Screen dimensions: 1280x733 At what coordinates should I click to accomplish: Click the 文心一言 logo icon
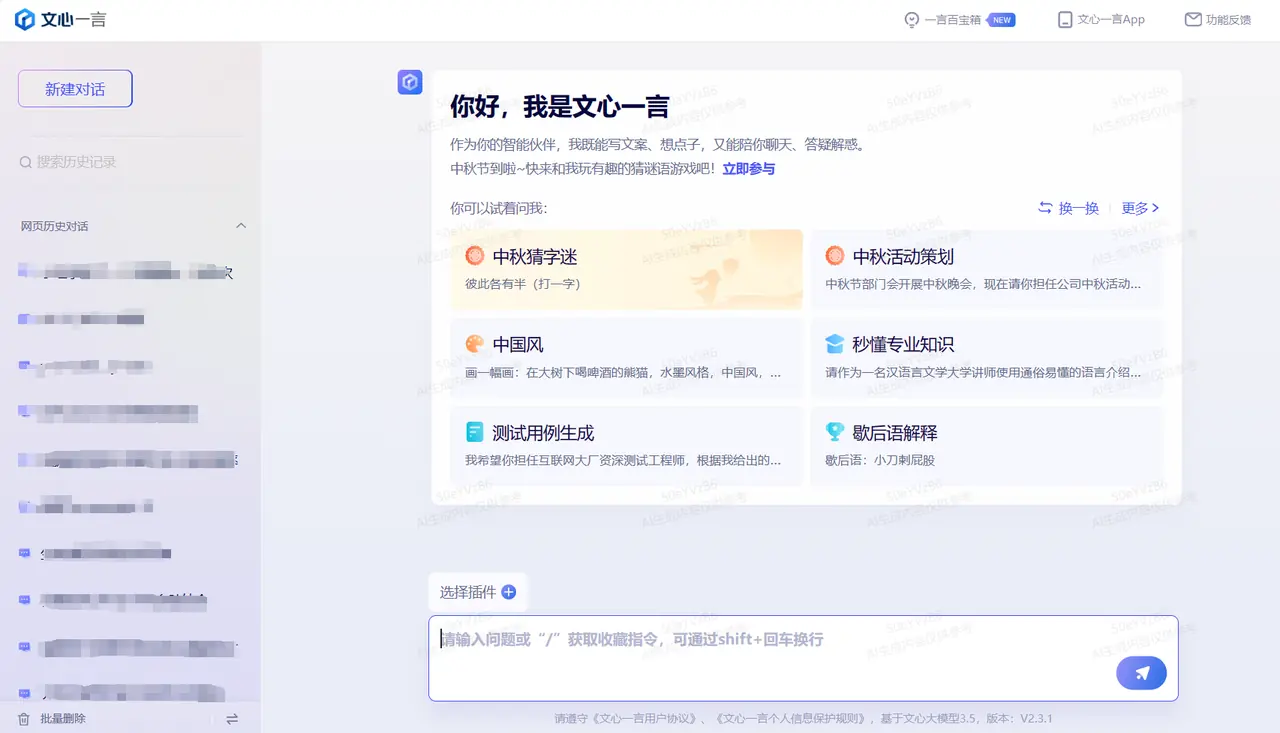tap(23, 19)
